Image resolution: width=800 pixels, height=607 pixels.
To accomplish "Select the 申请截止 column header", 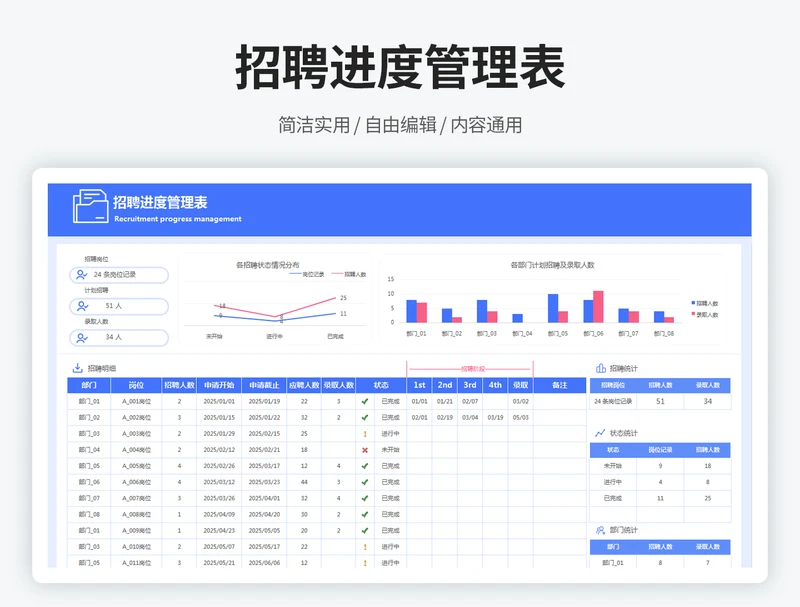I will tap(264, 385).
